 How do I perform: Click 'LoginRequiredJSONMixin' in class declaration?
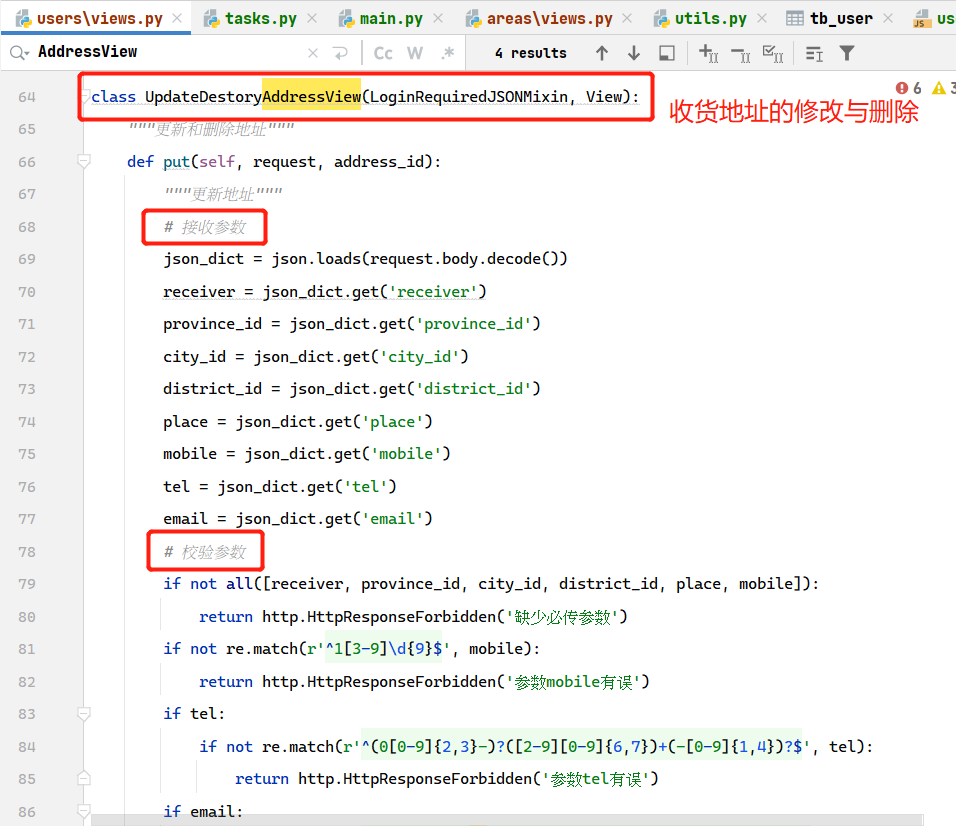468,96
